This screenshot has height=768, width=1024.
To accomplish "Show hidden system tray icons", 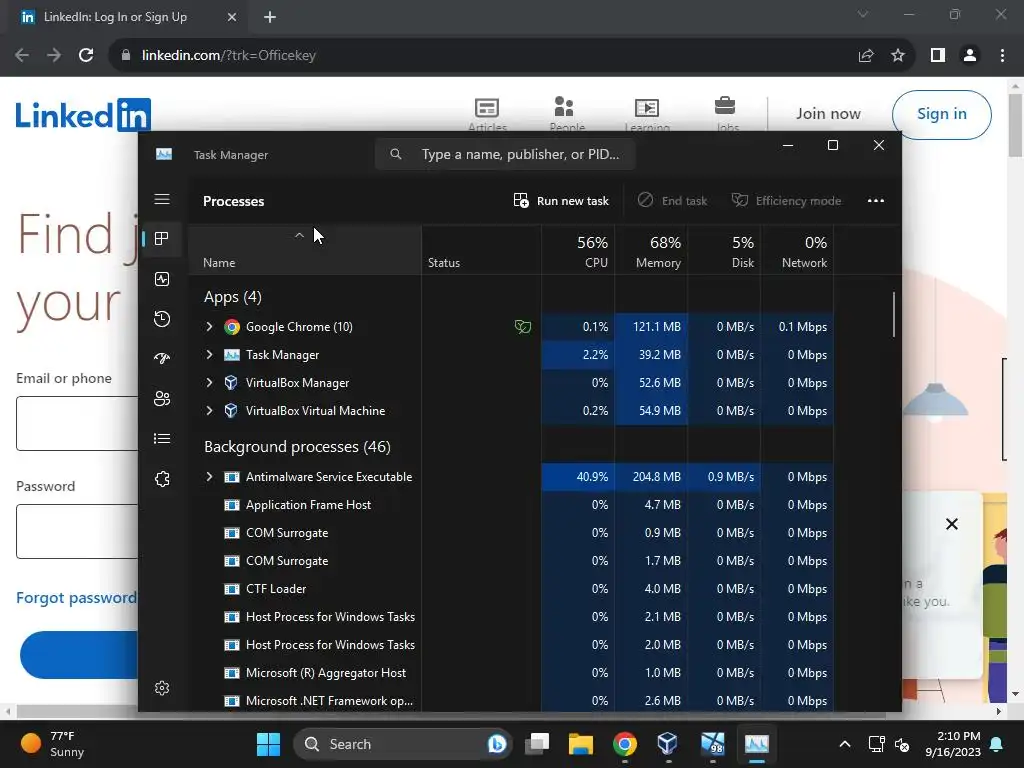I will click(x=844, y=744).
